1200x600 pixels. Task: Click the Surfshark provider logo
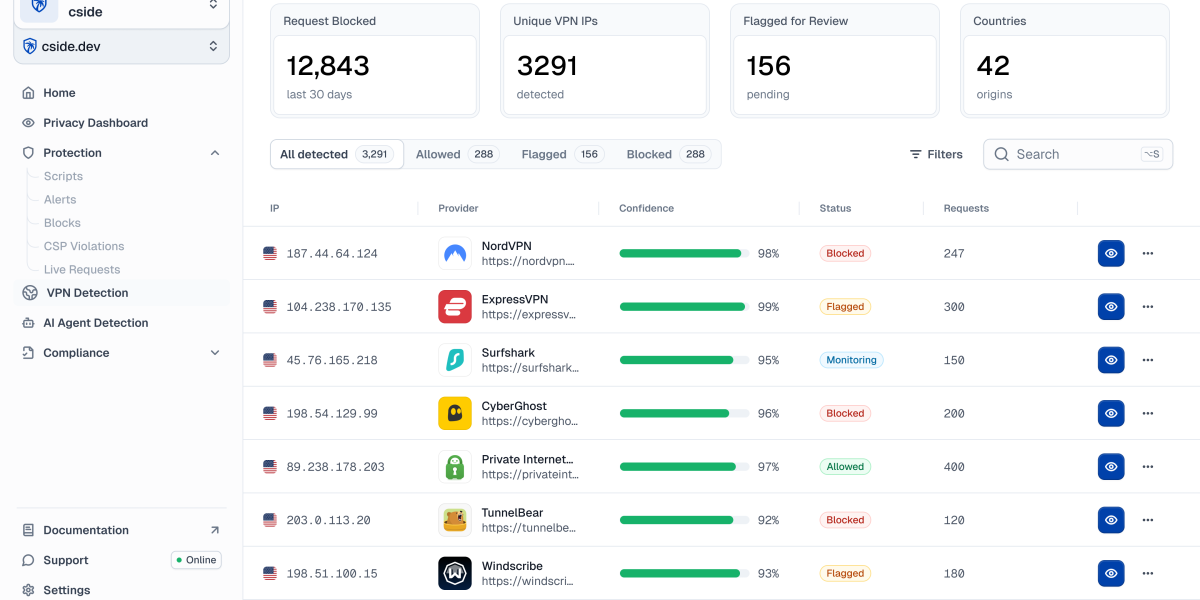tap(455, 360)
